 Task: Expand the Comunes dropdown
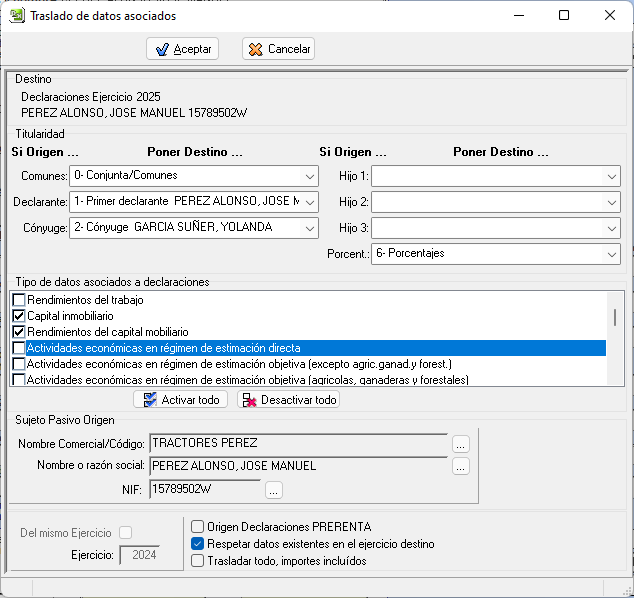pyautogui.click(x=309, y=176)
